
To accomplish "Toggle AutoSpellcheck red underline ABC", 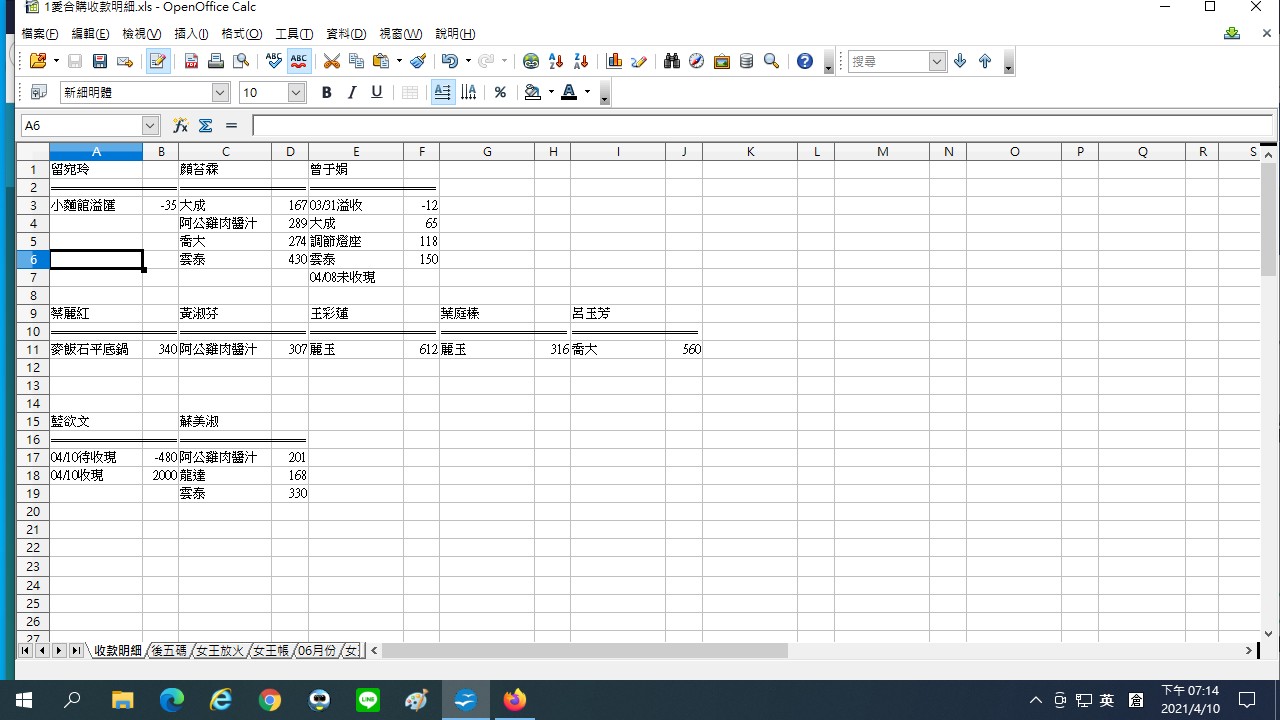I will coord(298,62).
